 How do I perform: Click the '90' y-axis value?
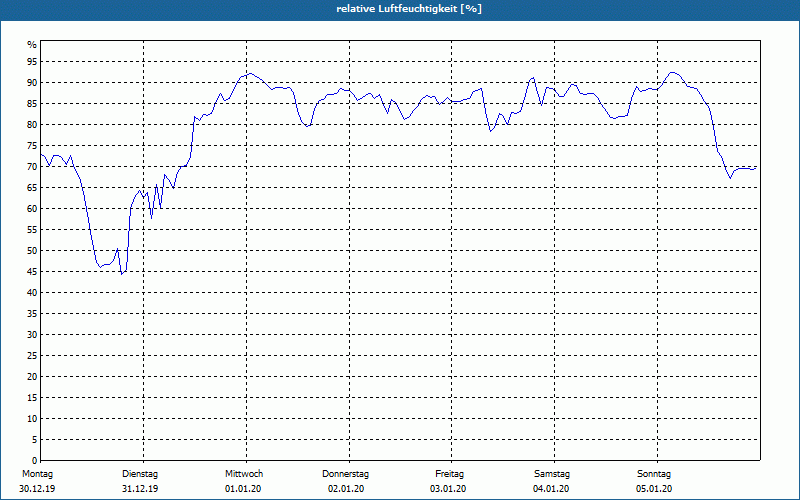pyautogui.click(x=32, y=83)
